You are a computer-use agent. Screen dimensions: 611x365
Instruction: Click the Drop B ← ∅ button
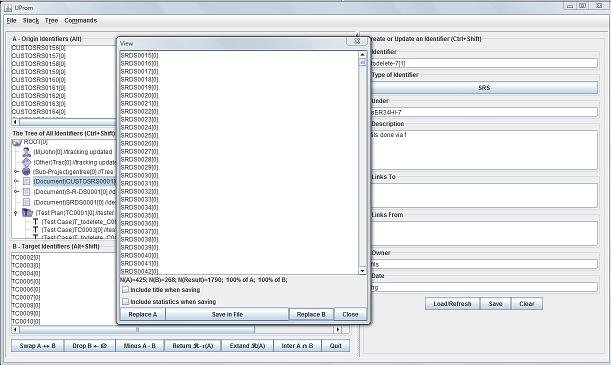point(90,346)
